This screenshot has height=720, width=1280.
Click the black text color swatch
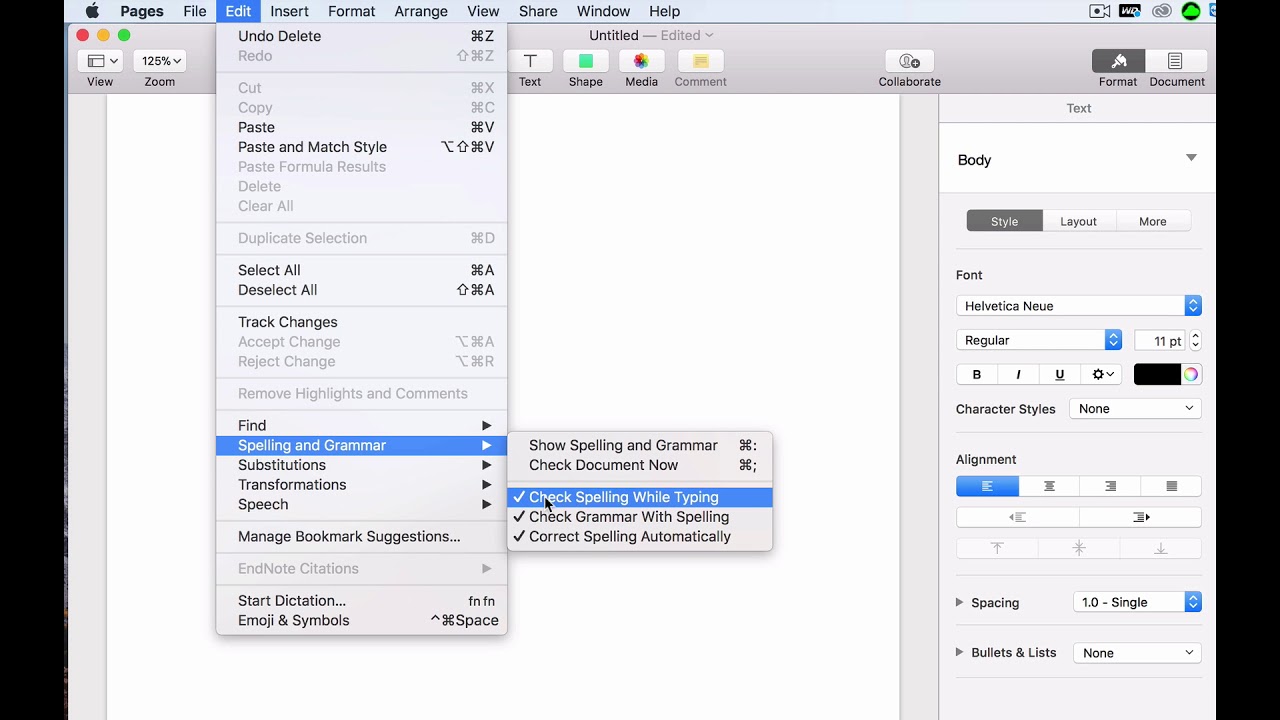[1157, 374]
